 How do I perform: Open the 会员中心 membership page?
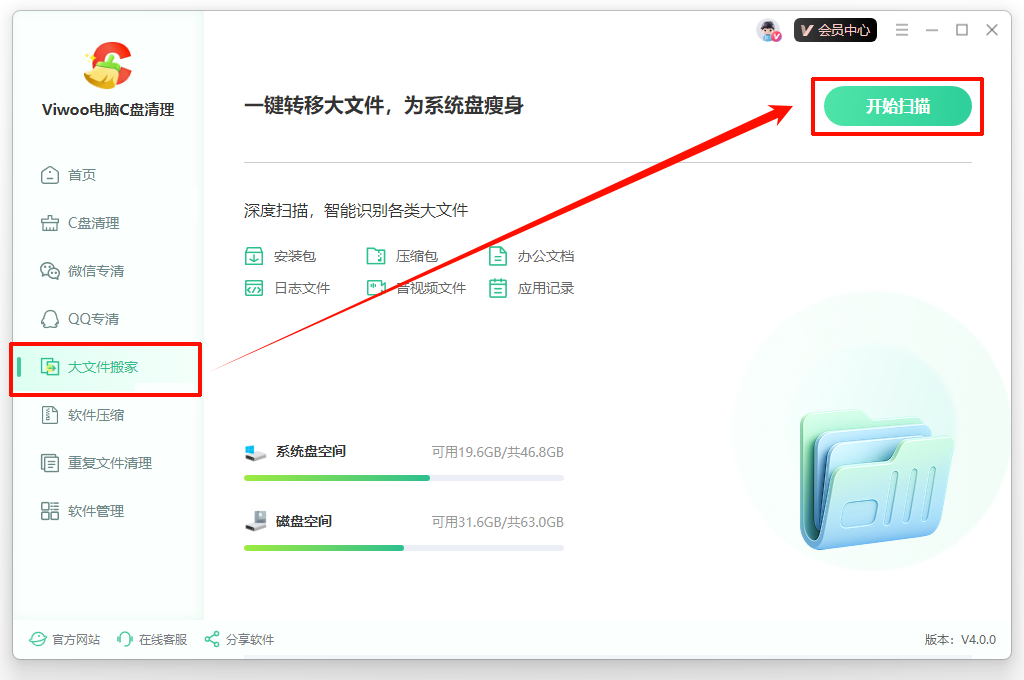pos(835,30)
